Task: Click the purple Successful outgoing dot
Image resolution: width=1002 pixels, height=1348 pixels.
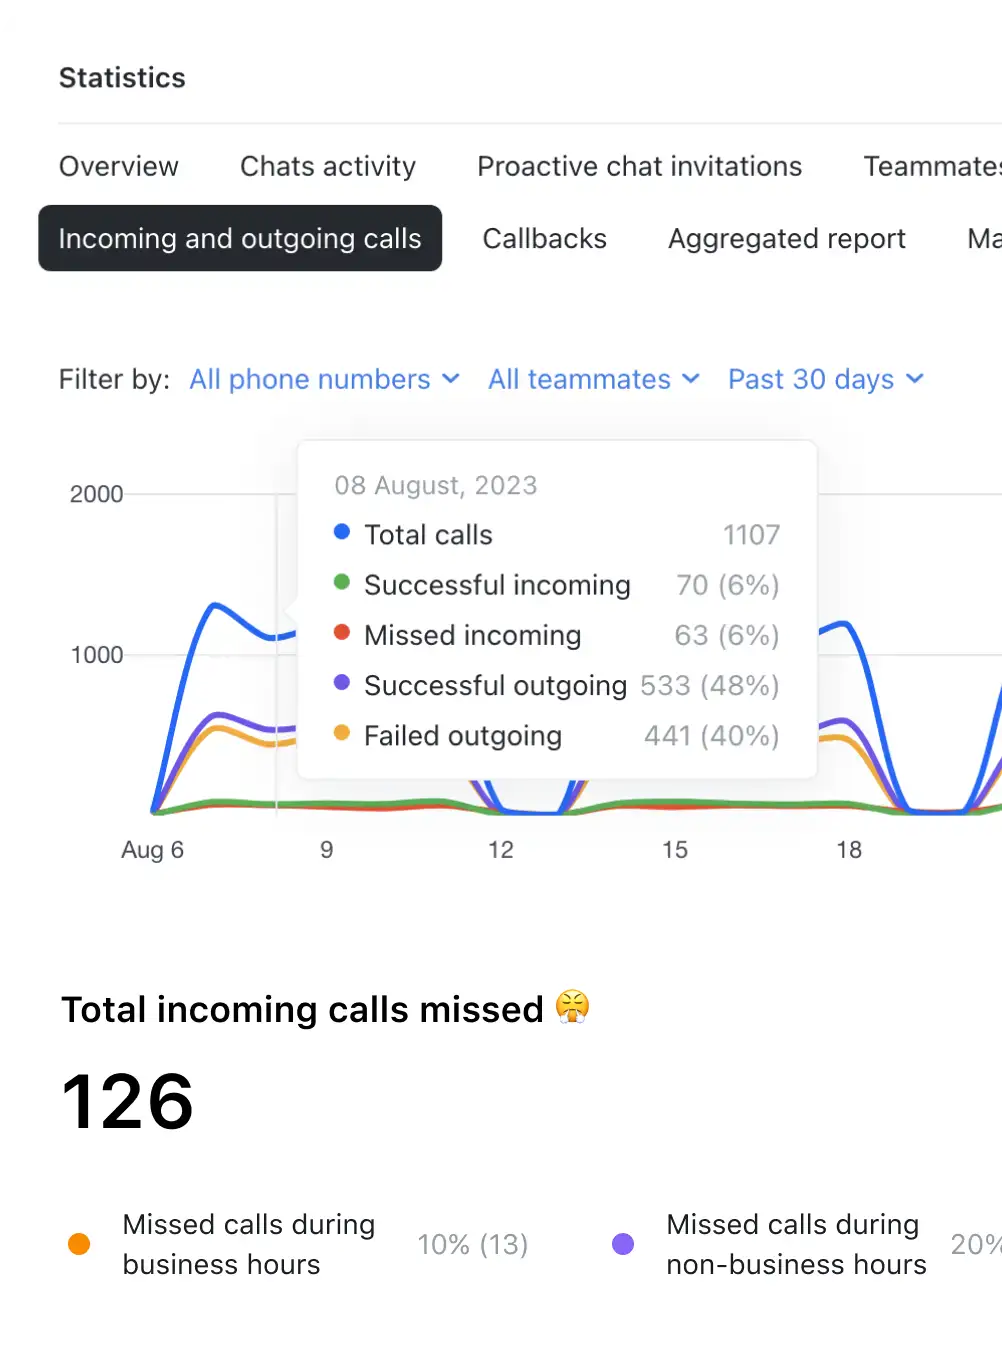Action: point(342,682)
